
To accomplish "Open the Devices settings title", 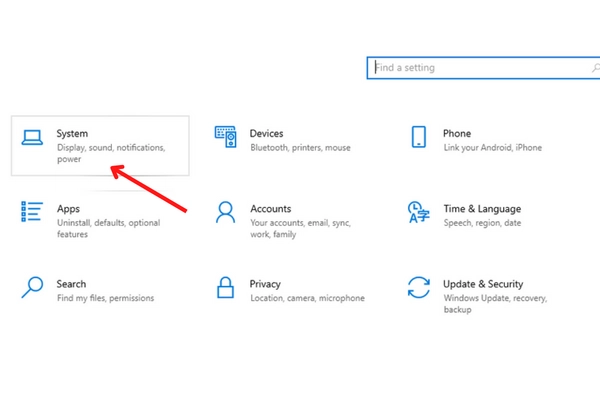I will point(266,133).
